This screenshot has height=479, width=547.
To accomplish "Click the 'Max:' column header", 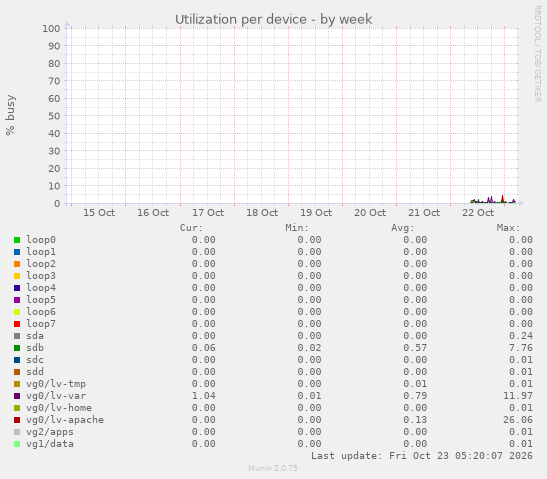I will click(509, 228).
